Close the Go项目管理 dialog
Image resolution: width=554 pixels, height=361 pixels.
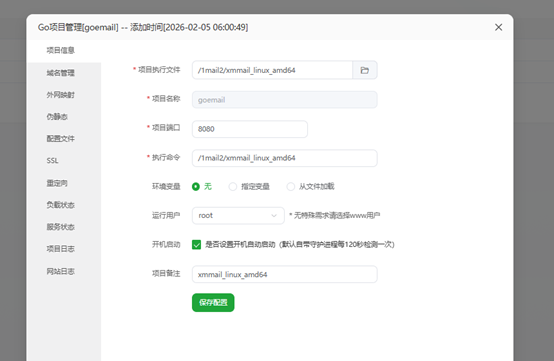point(498,27)
